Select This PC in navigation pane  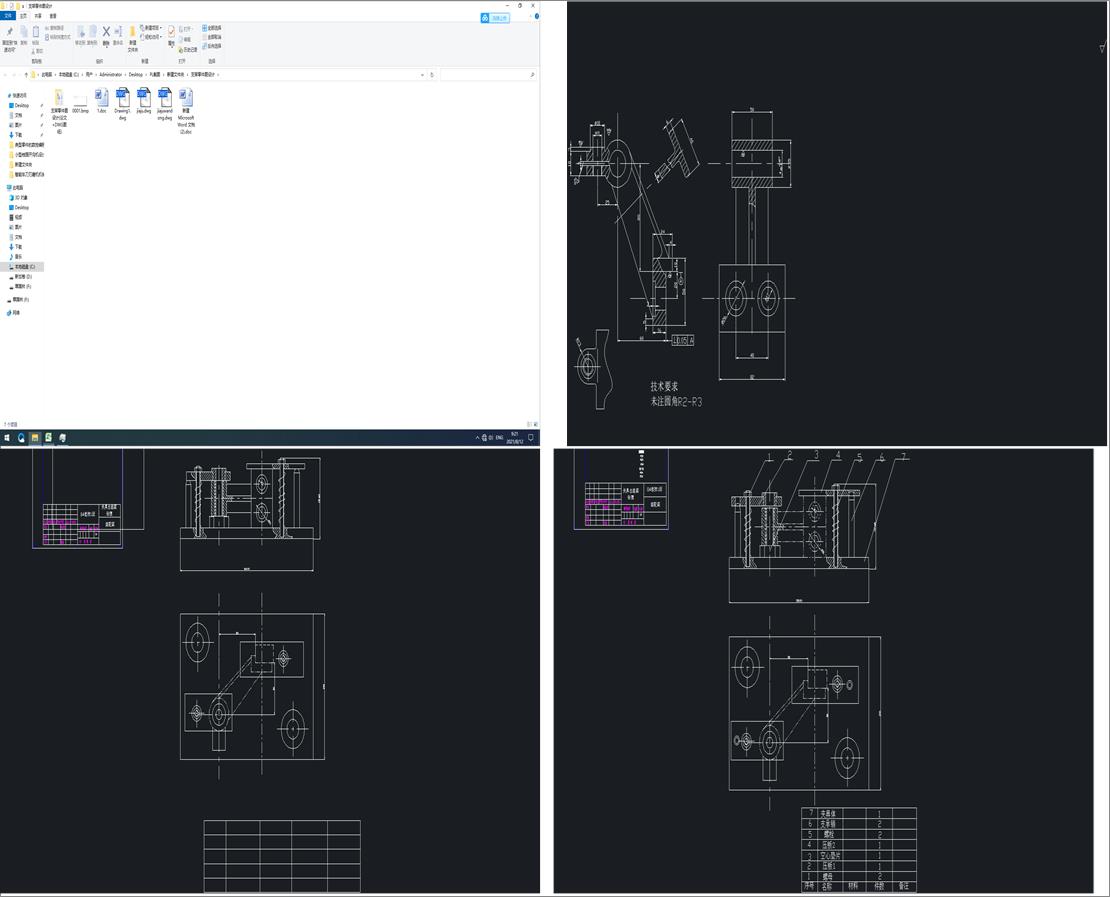pyautogui.click(x=16, y=188)
